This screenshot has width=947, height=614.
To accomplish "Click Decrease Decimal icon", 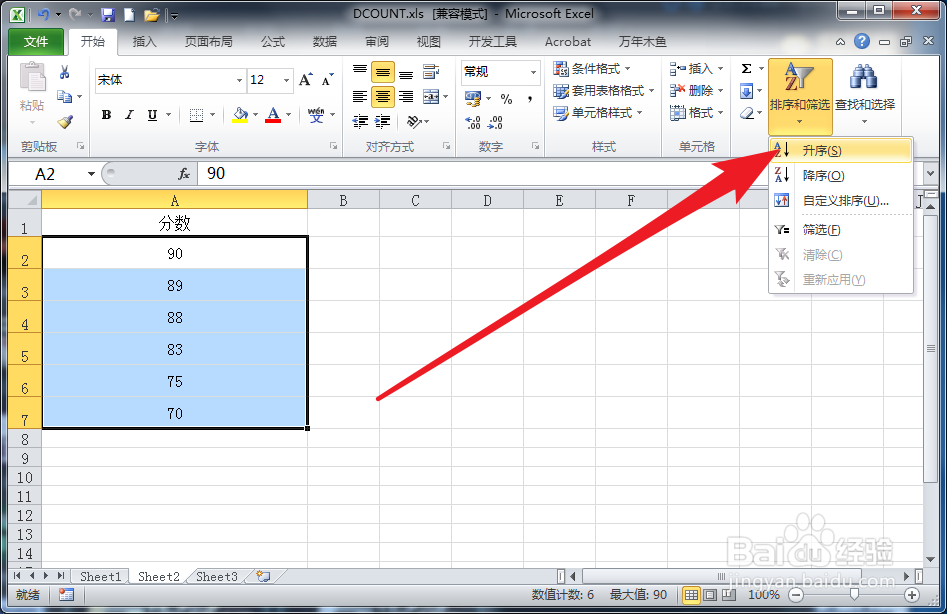I will 495,123.
